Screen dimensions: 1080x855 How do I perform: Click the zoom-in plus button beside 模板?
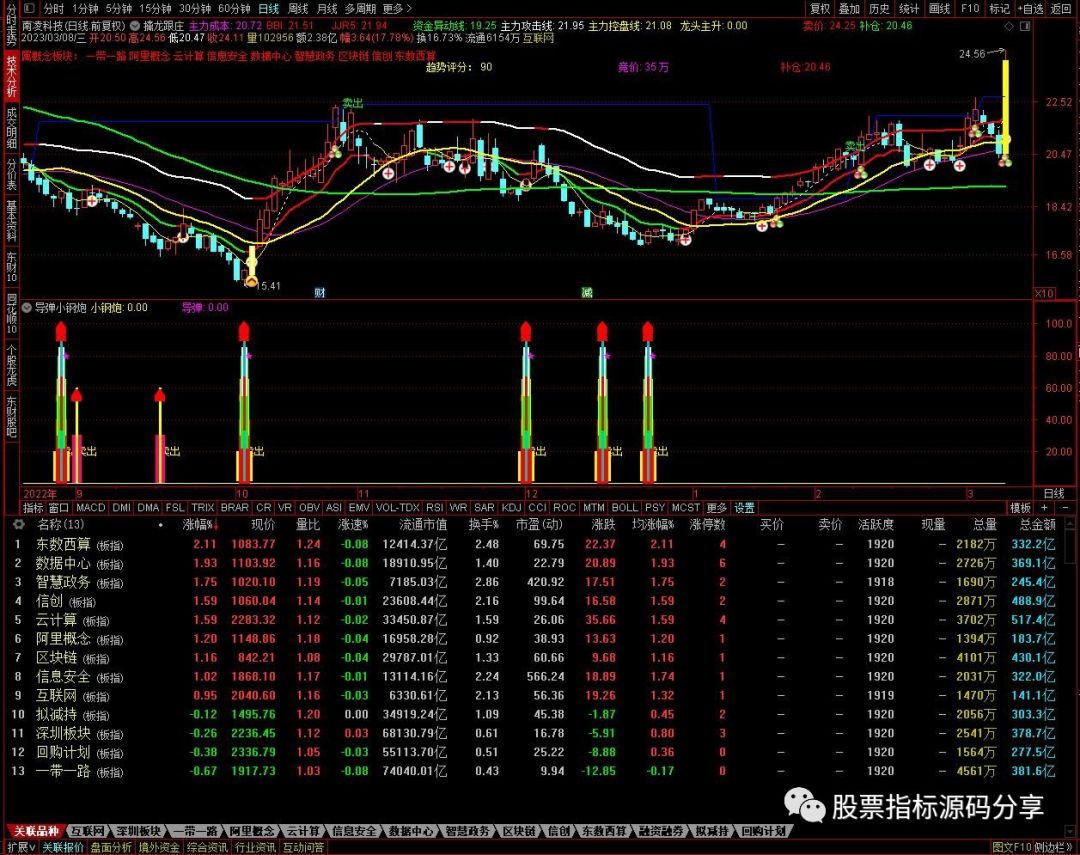tap(1044, 508)
